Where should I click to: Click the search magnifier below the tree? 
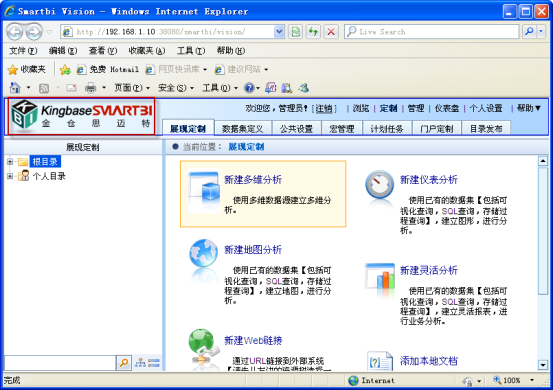(x=124, y=362)
